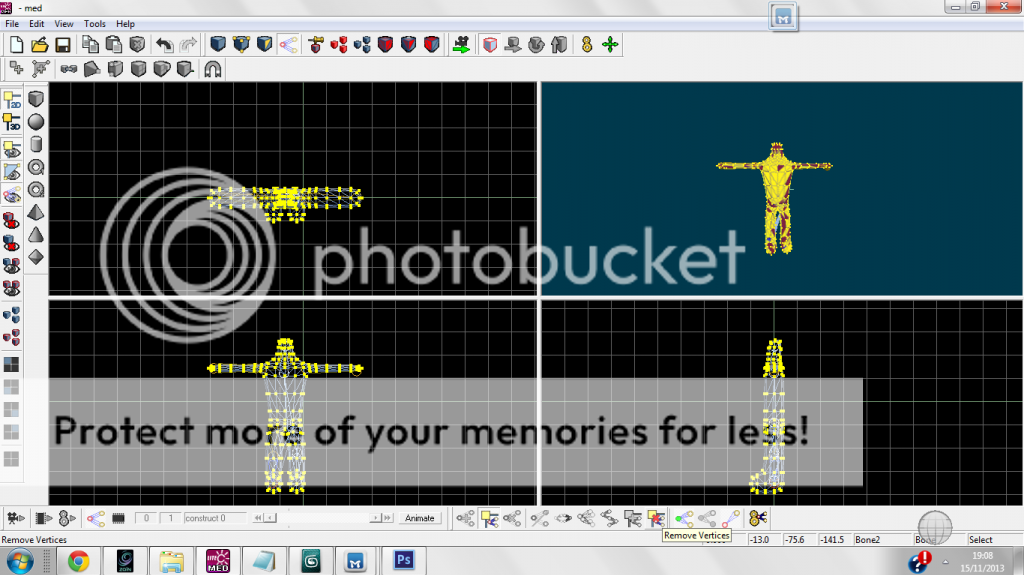Click the '-75.6' coordinate value
The width and height of the screenshot is (1024, 575).
[x=795, y=540]
